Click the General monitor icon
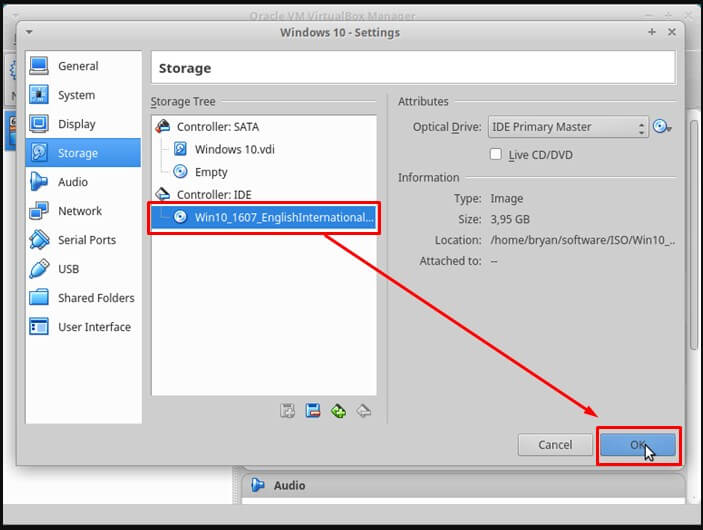 39,66
